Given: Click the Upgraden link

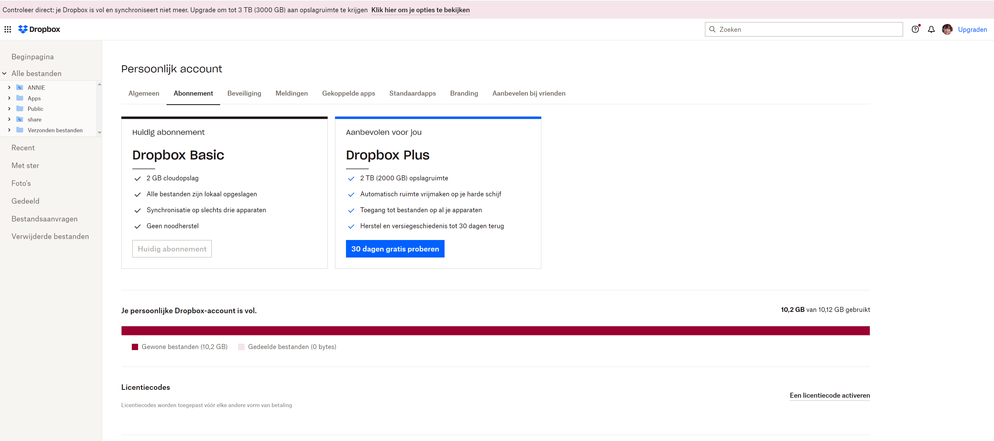Looking at the screenshot, I should click(x=972, y=29).
